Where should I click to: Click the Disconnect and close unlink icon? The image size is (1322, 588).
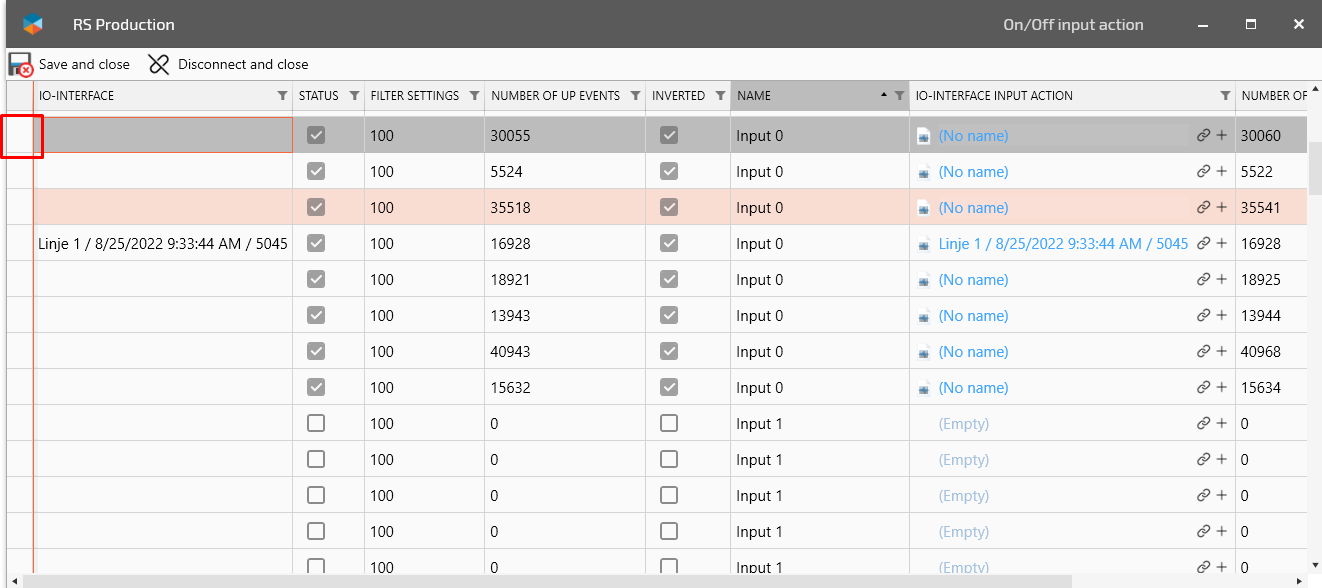click(x=159, y=65)
